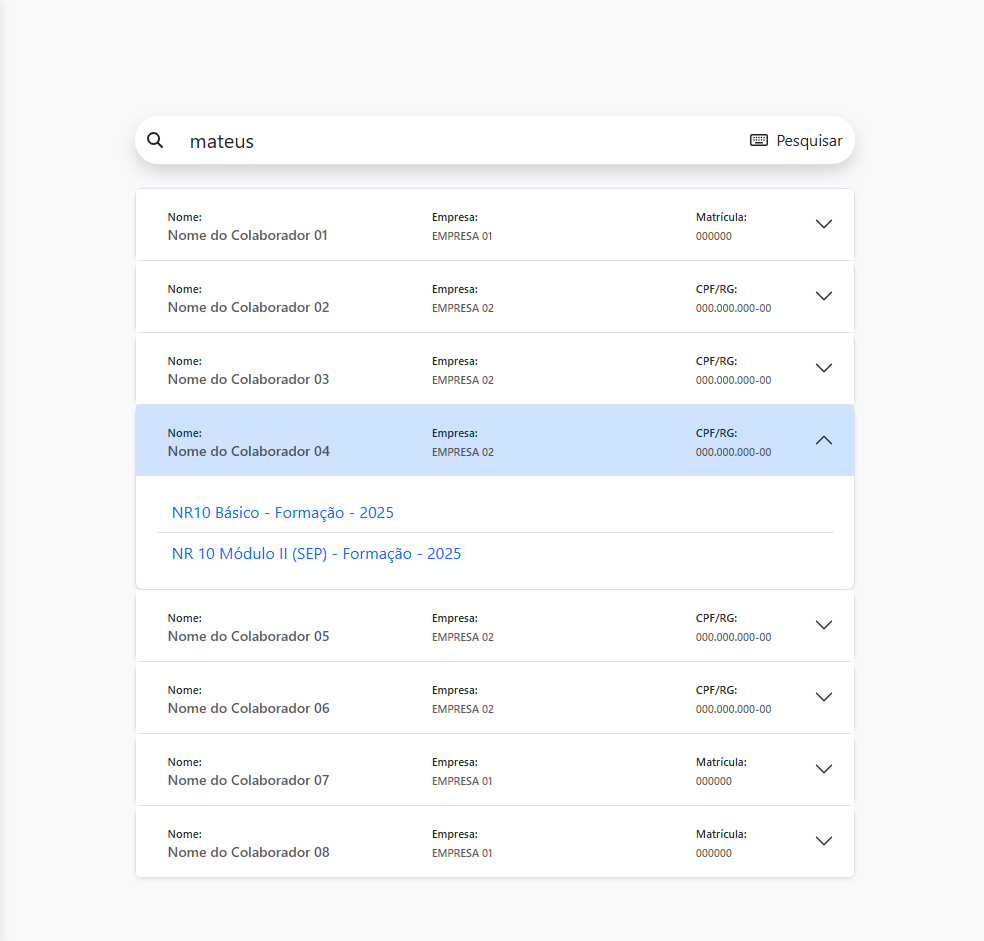Viewport: 984px width, 941px height.
Task: Expand Nome do Colaborador 05 details
Action: click(x=823, y=625)
